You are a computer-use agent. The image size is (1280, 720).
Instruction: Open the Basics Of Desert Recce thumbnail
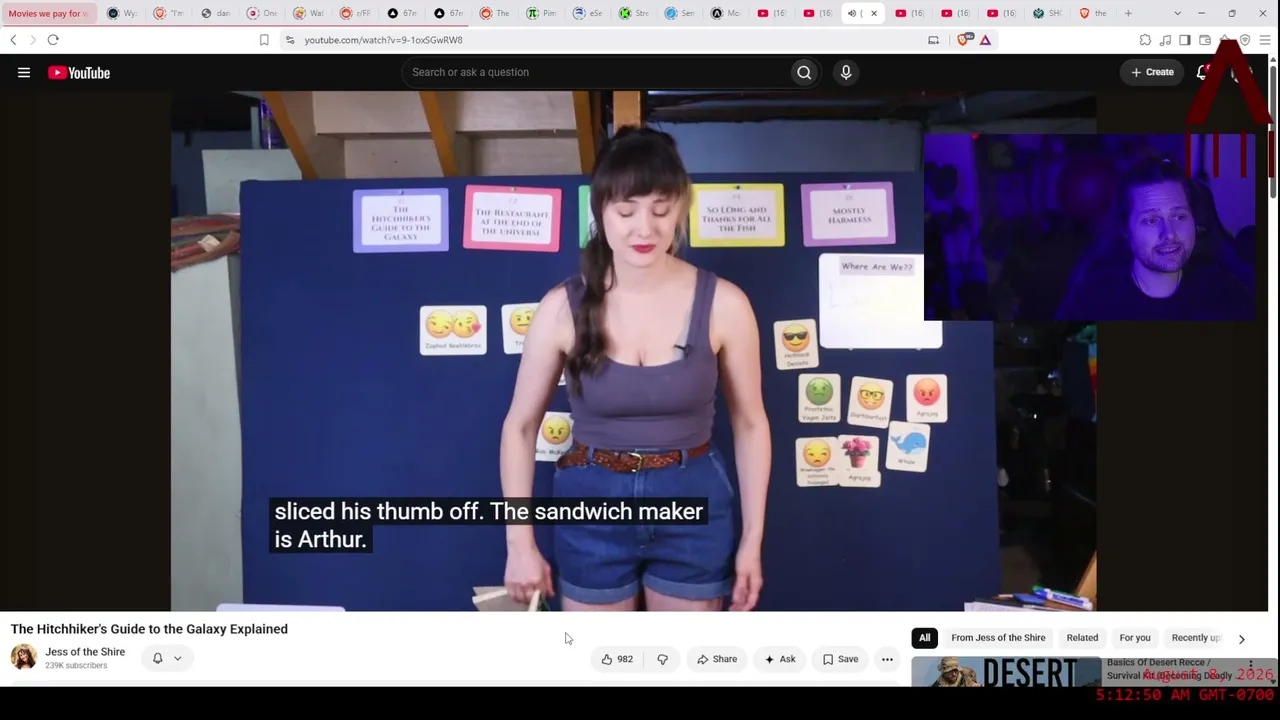click(x=1006, y=672)
